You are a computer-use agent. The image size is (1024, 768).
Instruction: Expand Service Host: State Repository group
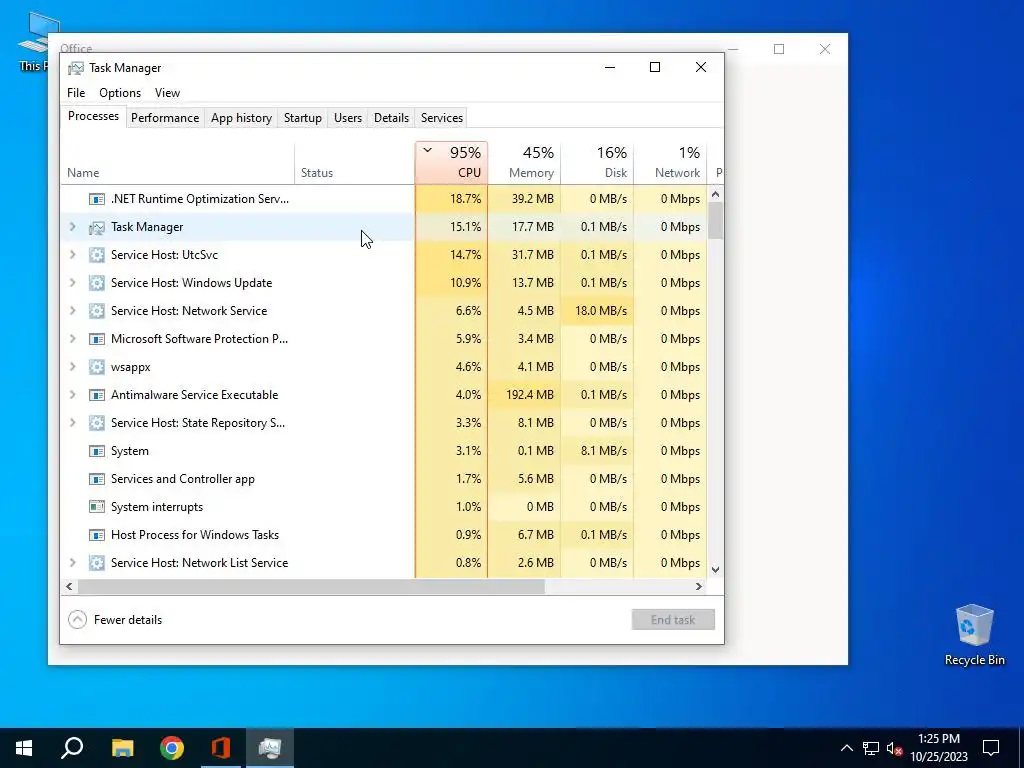[x=72, y=423]
